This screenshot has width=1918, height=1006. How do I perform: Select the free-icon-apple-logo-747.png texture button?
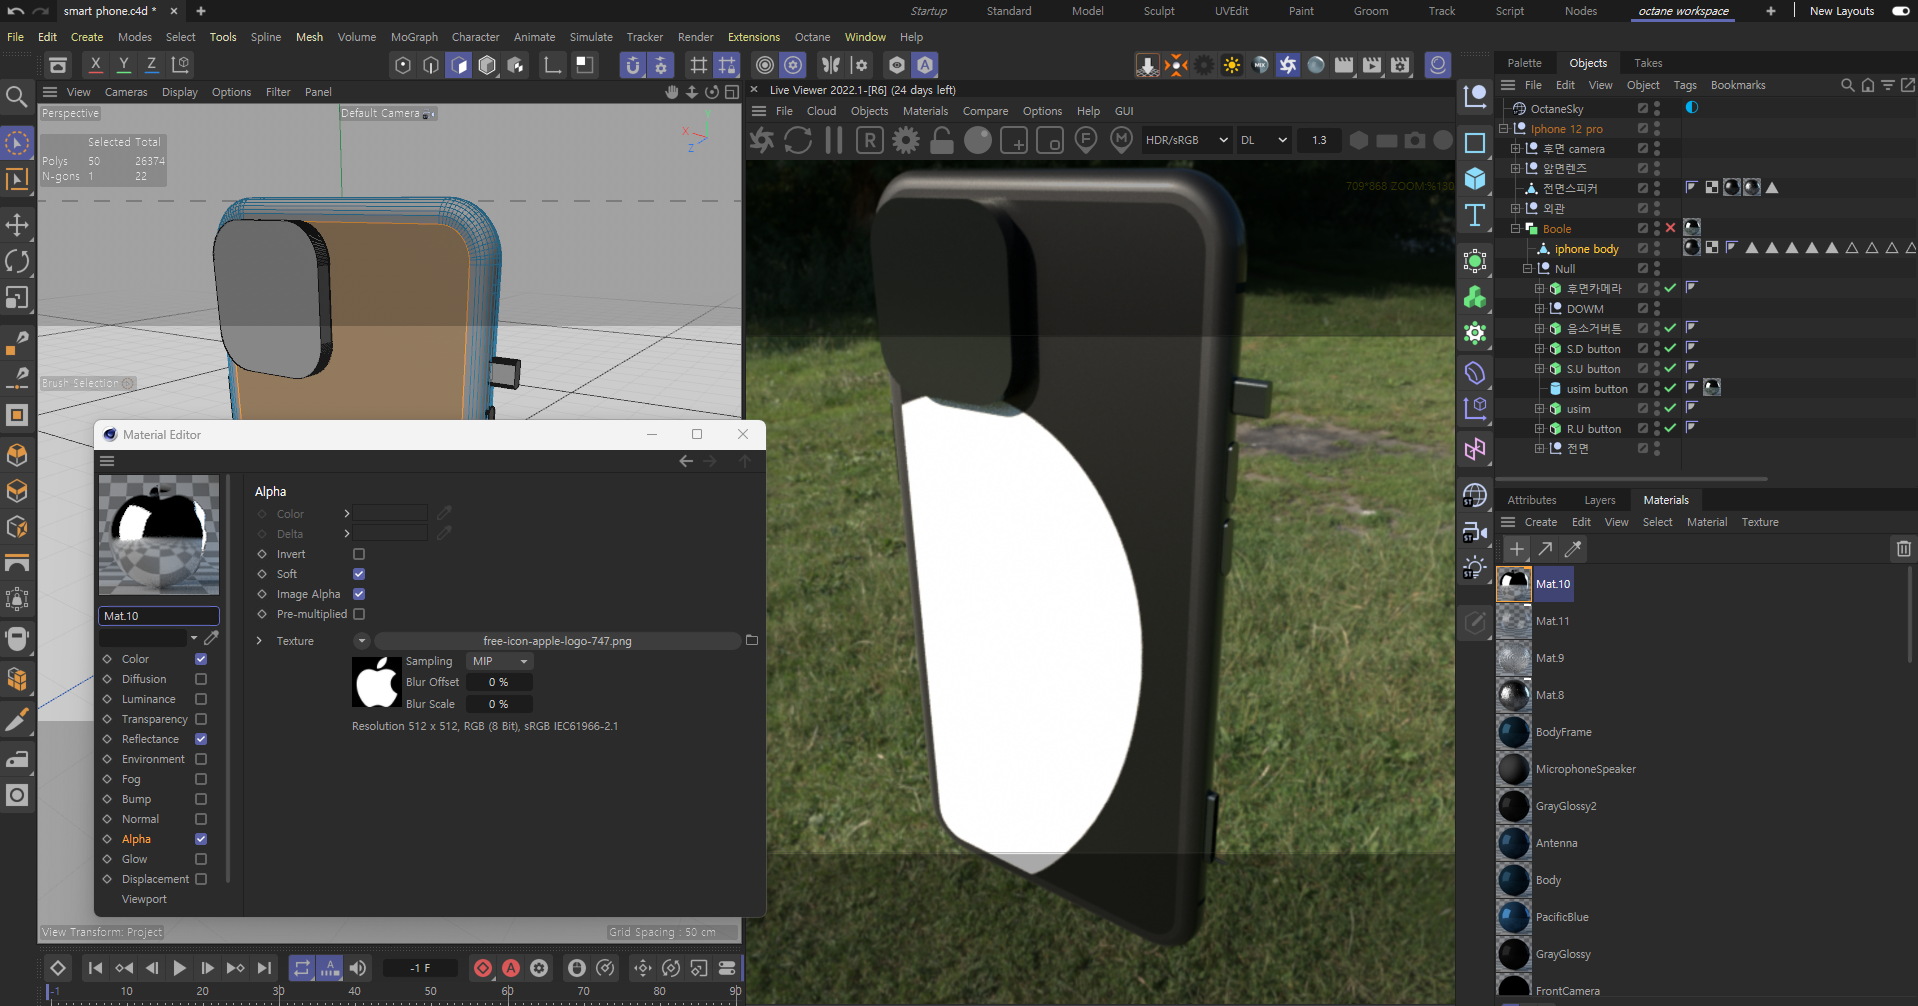tap(557, 641)
